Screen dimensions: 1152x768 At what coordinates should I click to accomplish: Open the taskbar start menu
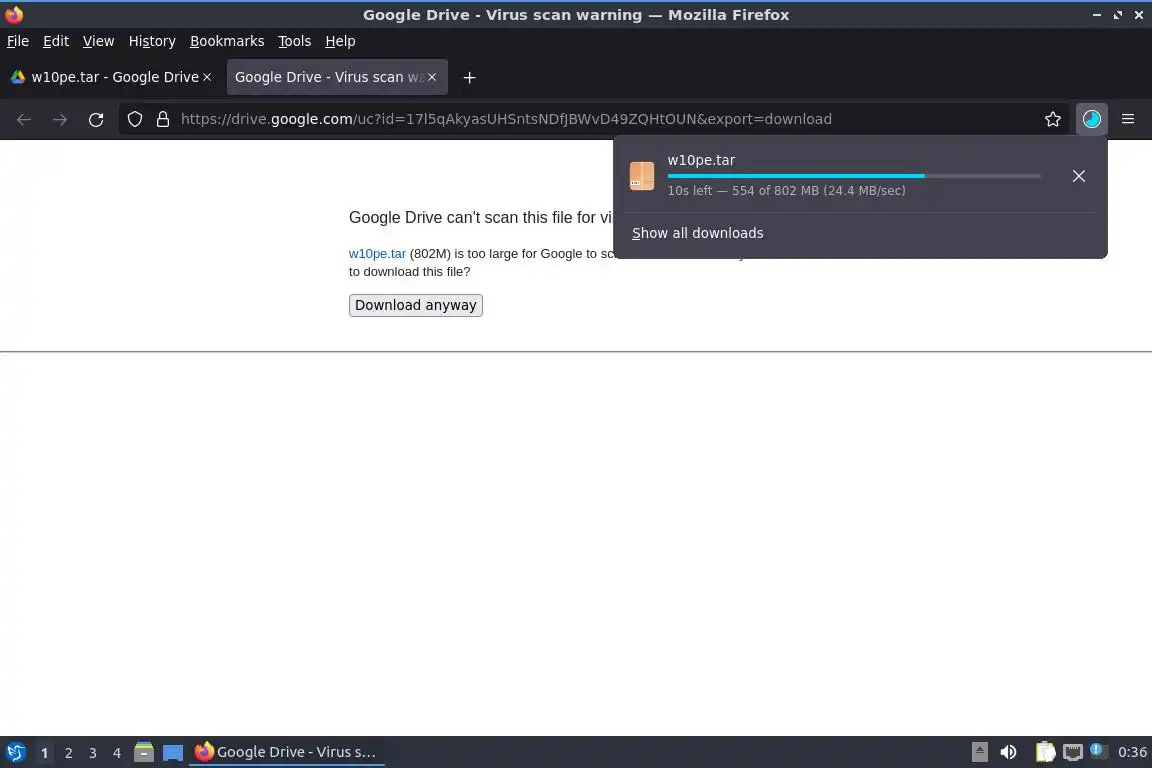pyautogui.click(x=15, y=752)
